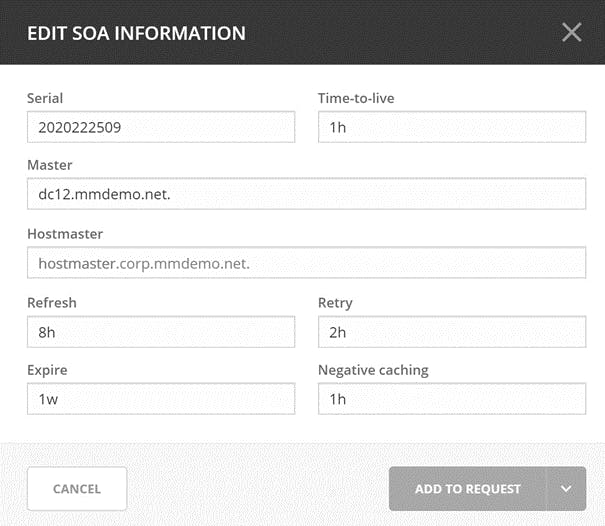The width and height of the screenshot is (605, 526).
Task: Click the Expire field showing 1w
Action: pyautogui.click(x=161, y=399)
